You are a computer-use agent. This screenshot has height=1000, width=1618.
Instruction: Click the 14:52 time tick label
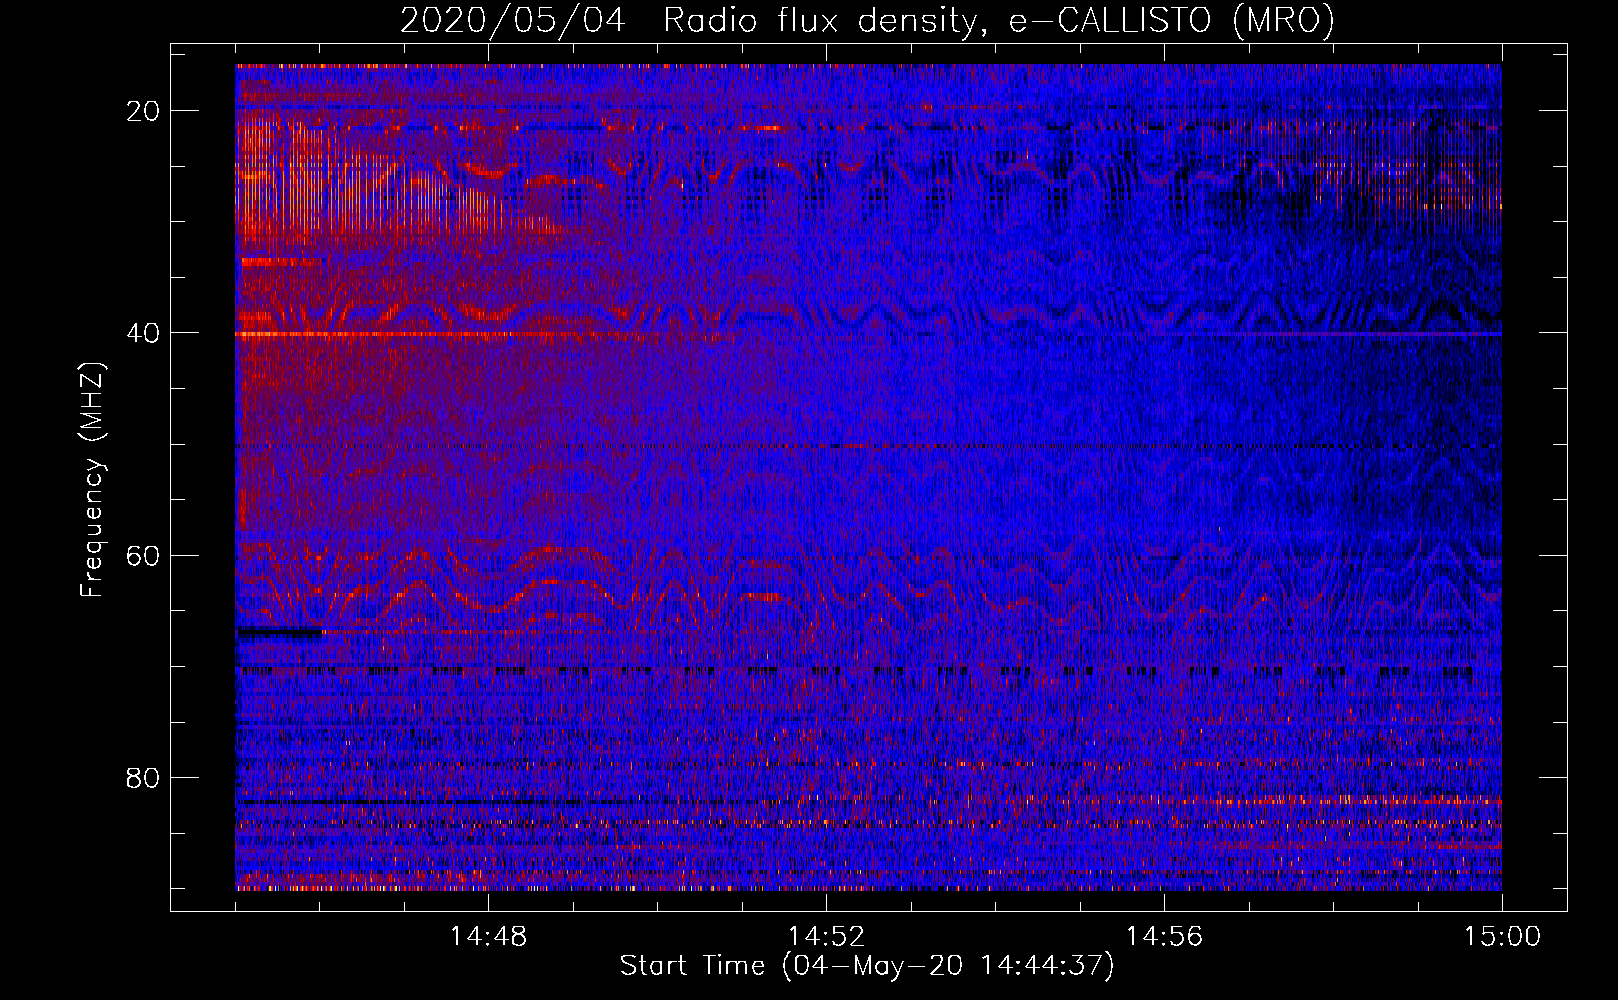[x=826, y=937]
